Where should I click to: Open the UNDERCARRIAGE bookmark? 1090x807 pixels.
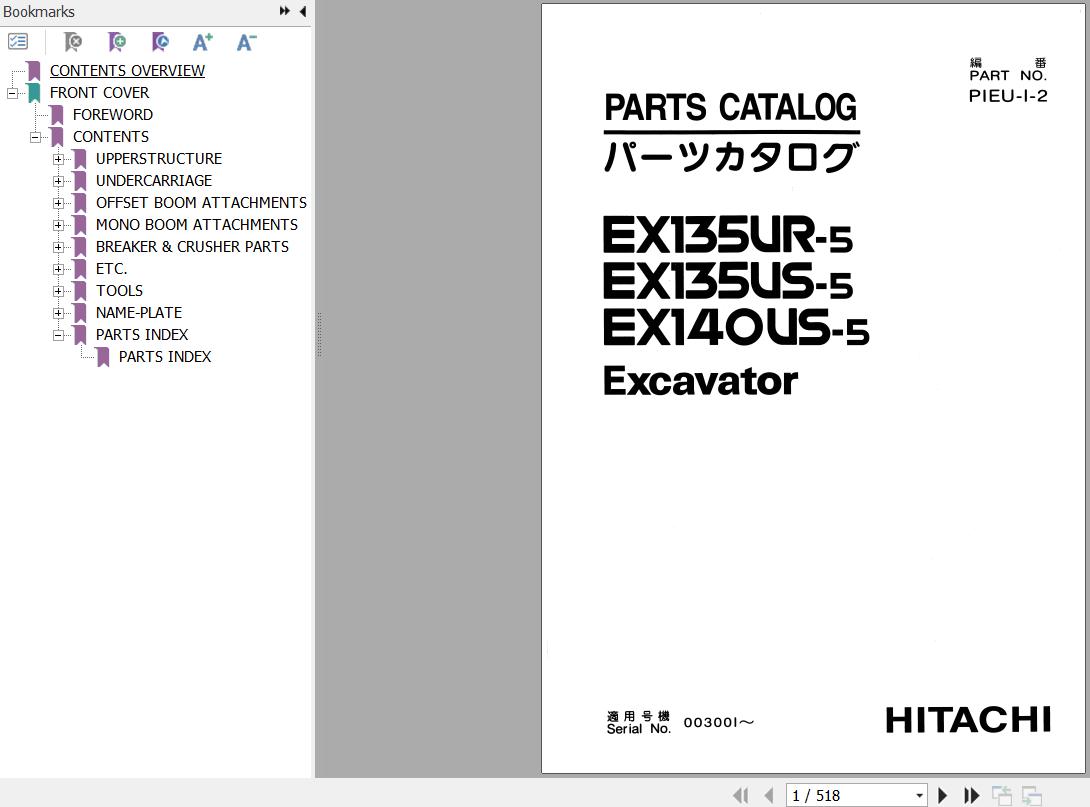click(154, 181)
